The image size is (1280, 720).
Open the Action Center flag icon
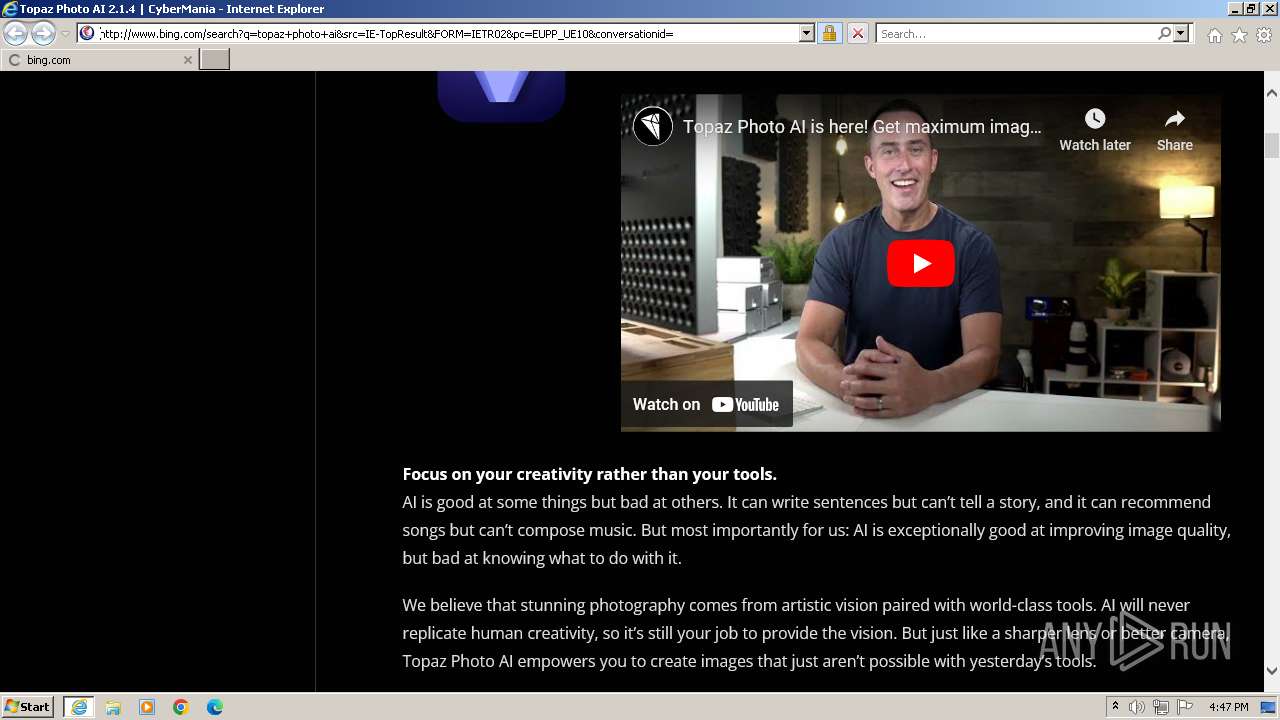coord(1185,707)
